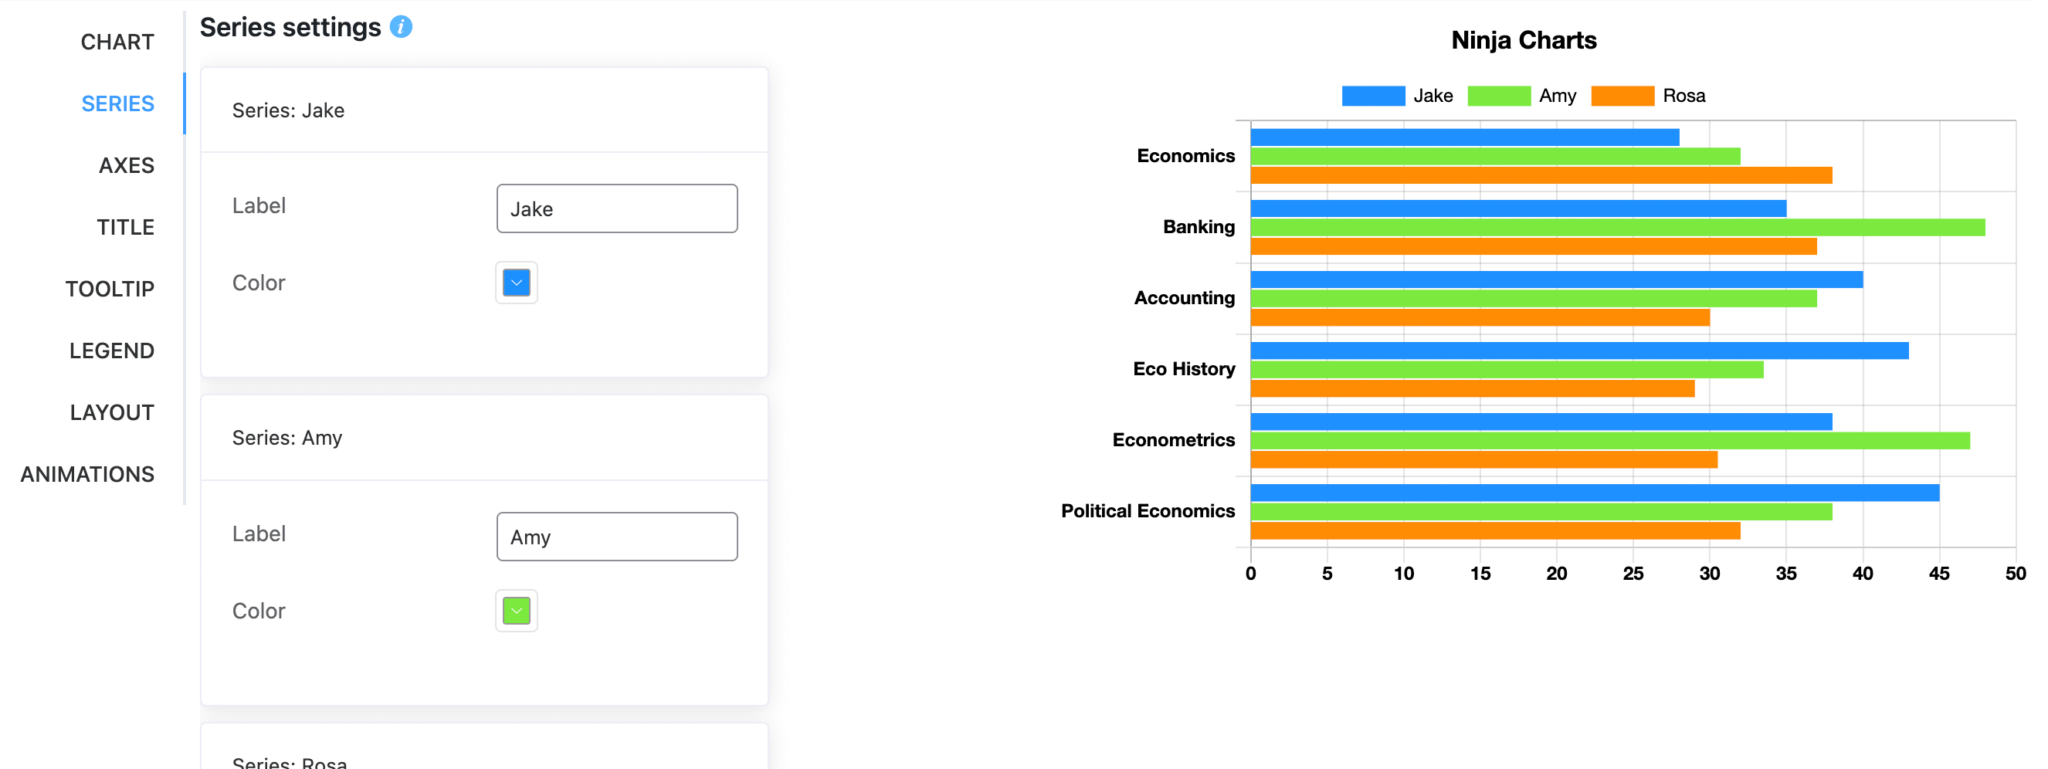2048x769 pixels.
Task: Open the TITLE settings section
Action: [125, 227]
